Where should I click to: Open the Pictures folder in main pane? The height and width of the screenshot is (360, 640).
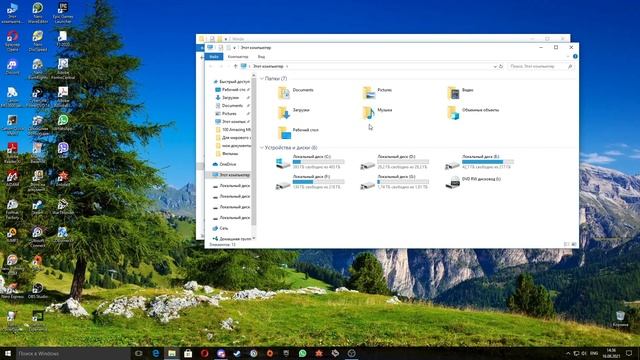[377, 92]
